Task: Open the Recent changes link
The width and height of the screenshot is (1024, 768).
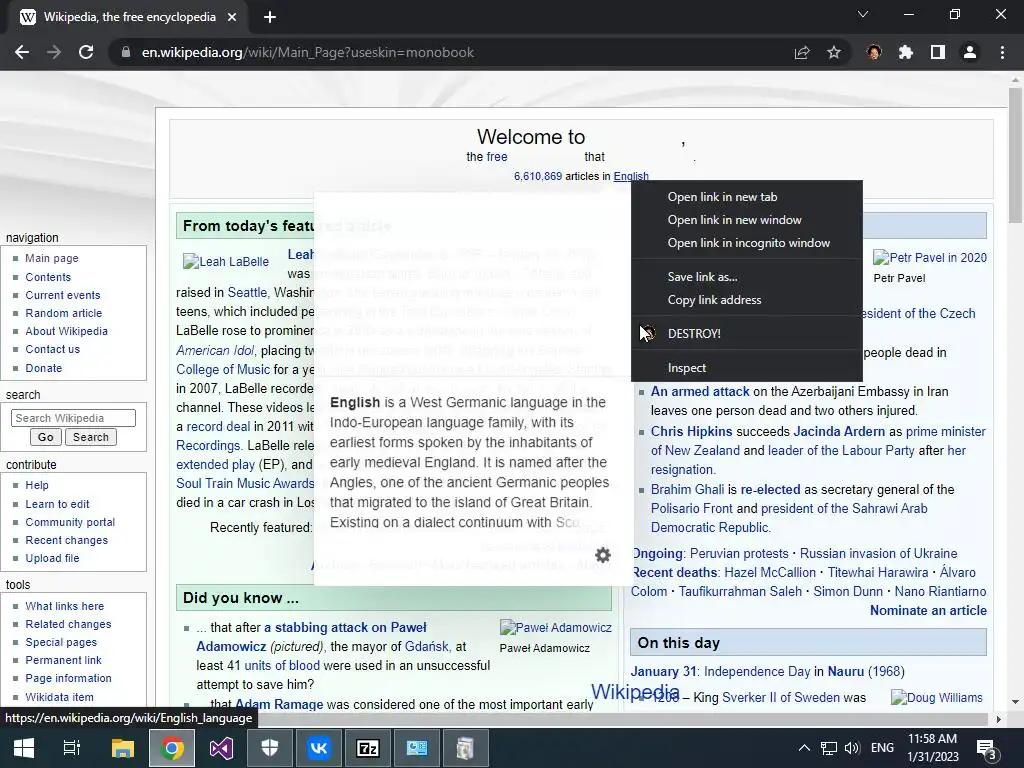Action: [x=66, y=540]
